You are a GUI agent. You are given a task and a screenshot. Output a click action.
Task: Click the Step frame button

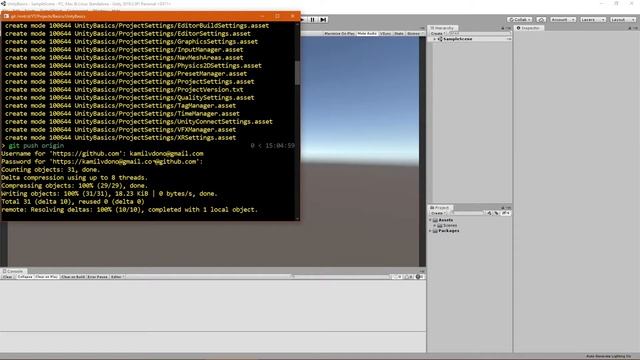point(323,20)
